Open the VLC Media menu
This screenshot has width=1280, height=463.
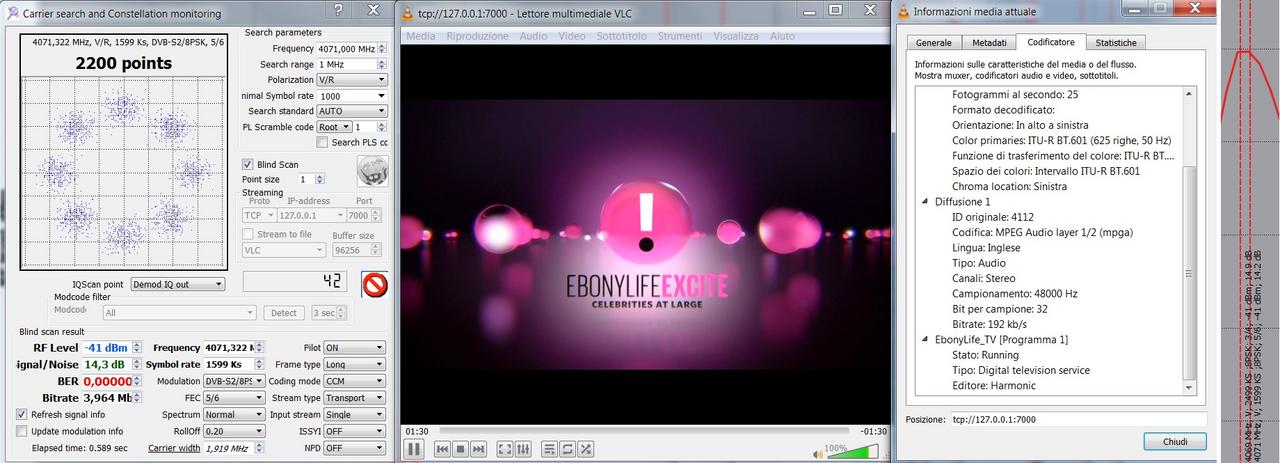pyautogui.click(x=421, y=36)
